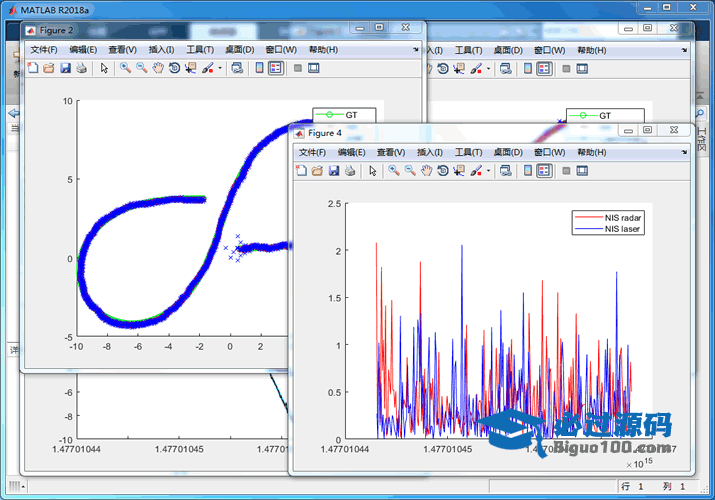The width and height of the screenshot is (715, 500).
Task: Click Show Plot Tools in Figure 4
Action: pyautogui.click(x=582, y=171)
